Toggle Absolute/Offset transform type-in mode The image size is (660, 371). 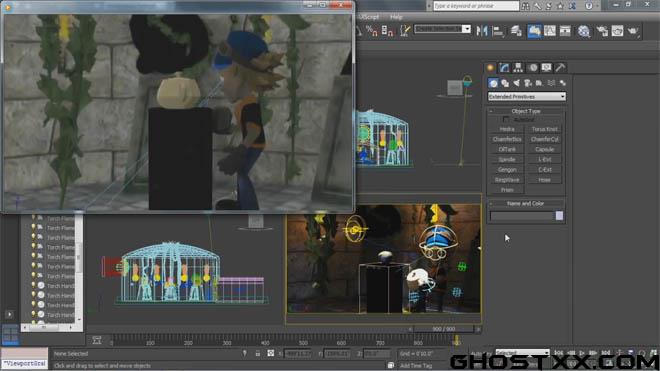tap(271, 354)
